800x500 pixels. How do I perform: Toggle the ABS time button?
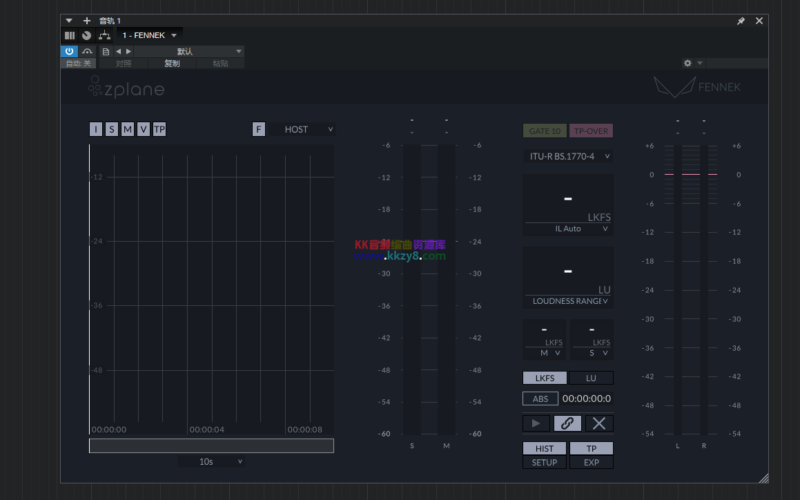[x=540, y=398]
